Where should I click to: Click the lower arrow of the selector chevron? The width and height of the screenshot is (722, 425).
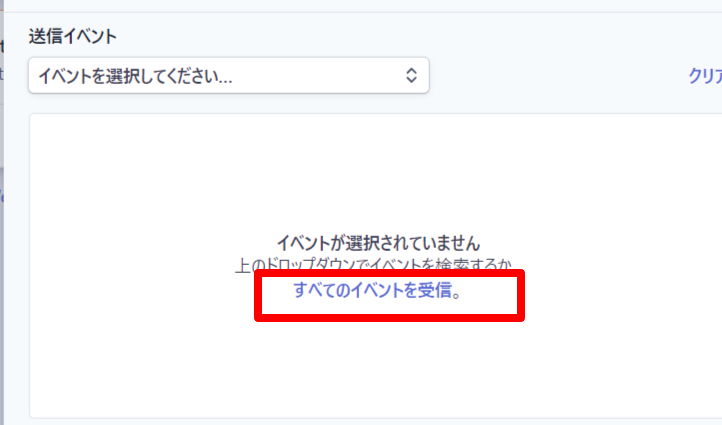pyautogui.click(x=411, y=81)
